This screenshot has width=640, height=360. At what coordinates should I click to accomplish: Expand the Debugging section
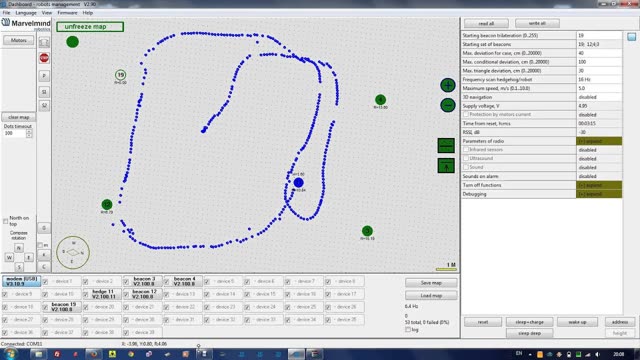point(599,194)
